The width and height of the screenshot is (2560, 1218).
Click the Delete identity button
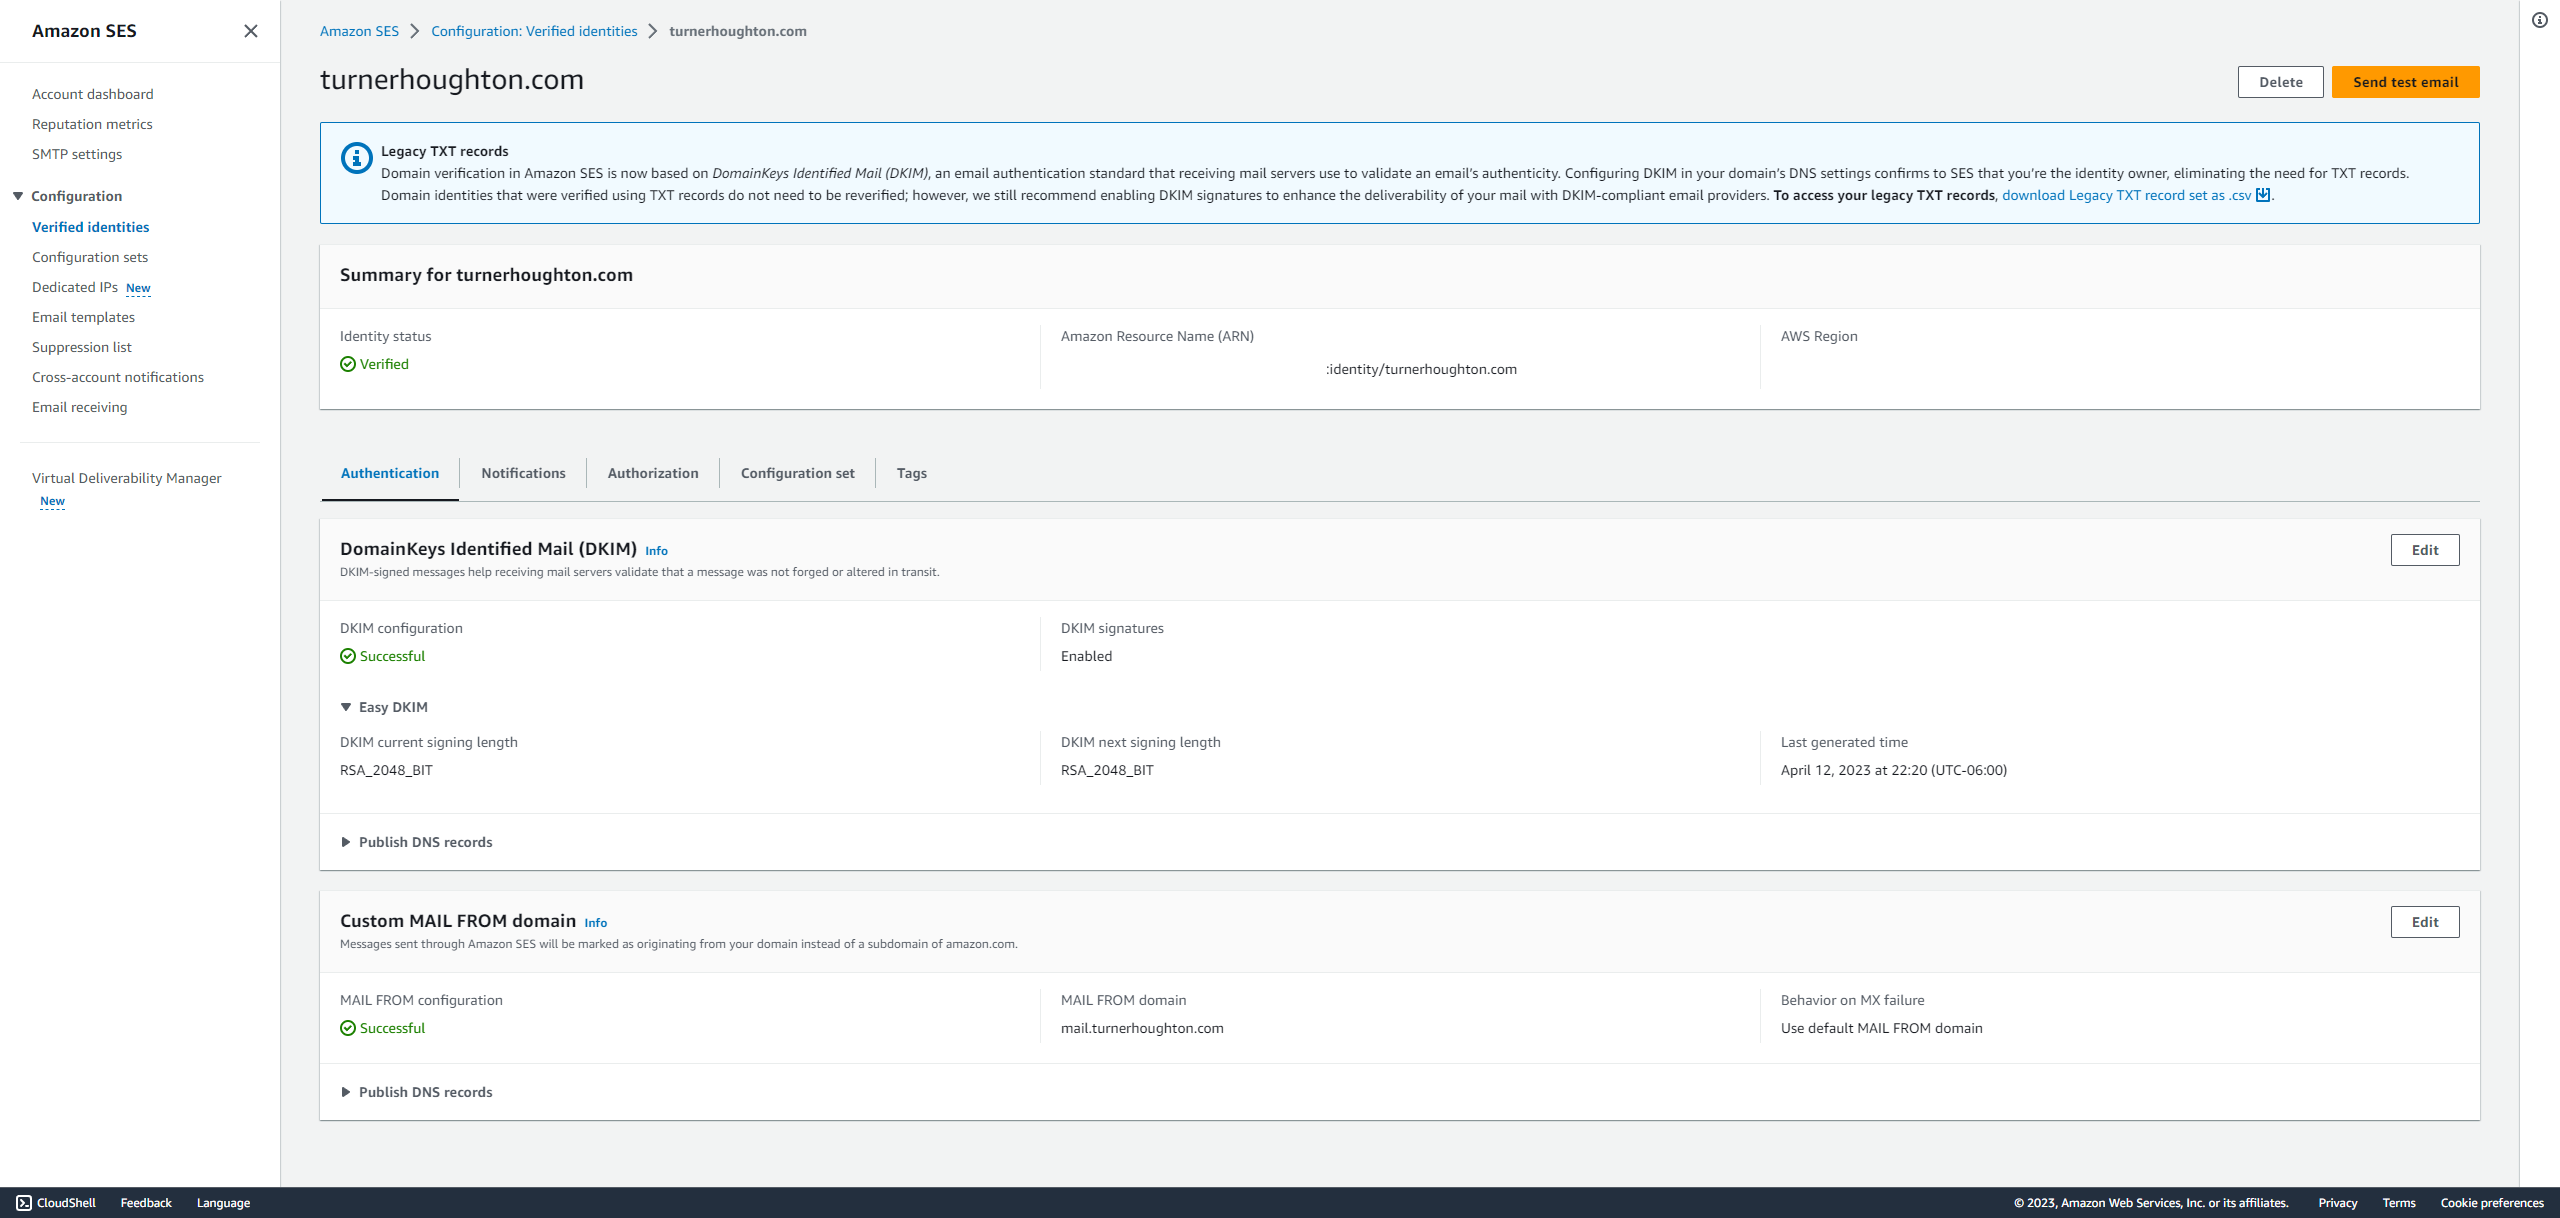coord(2281,82)
